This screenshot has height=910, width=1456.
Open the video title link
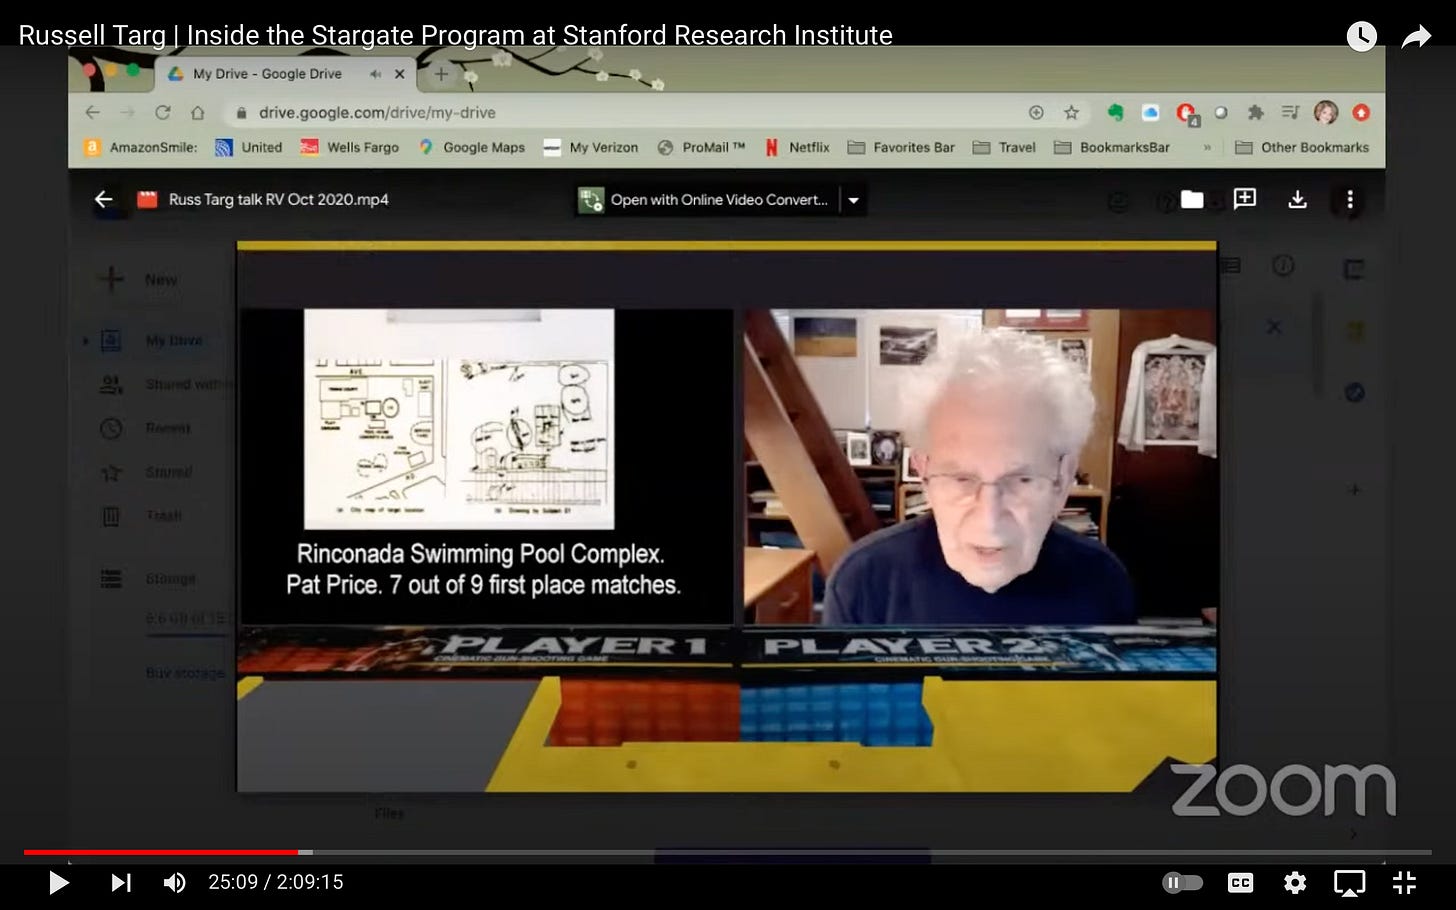point(455,35)
